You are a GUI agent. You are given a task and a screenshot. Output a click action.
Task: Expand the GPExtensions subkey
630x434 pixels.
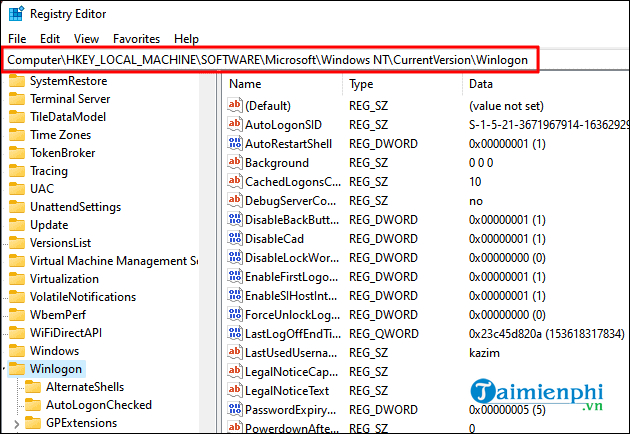pos(16,424)
